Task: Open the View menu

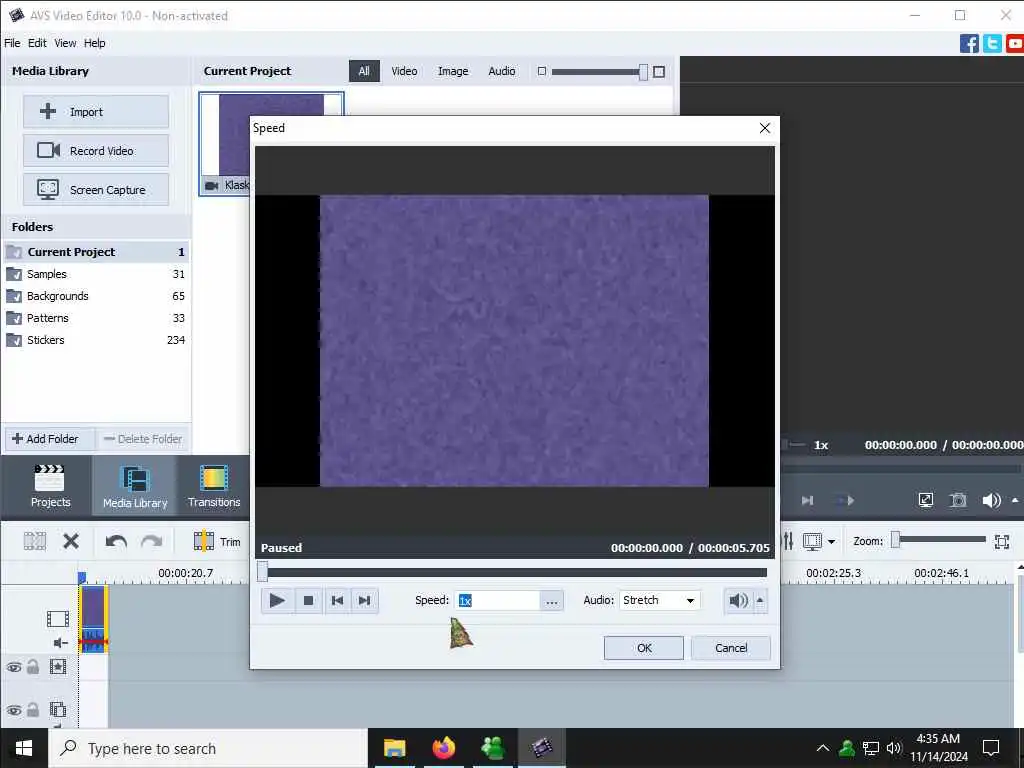Action: [x=65, y=43]
